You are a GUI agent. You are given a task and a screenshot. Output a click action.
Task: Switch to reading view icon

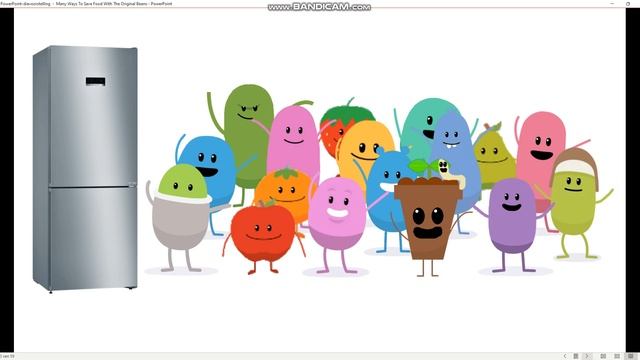[617, 356]
